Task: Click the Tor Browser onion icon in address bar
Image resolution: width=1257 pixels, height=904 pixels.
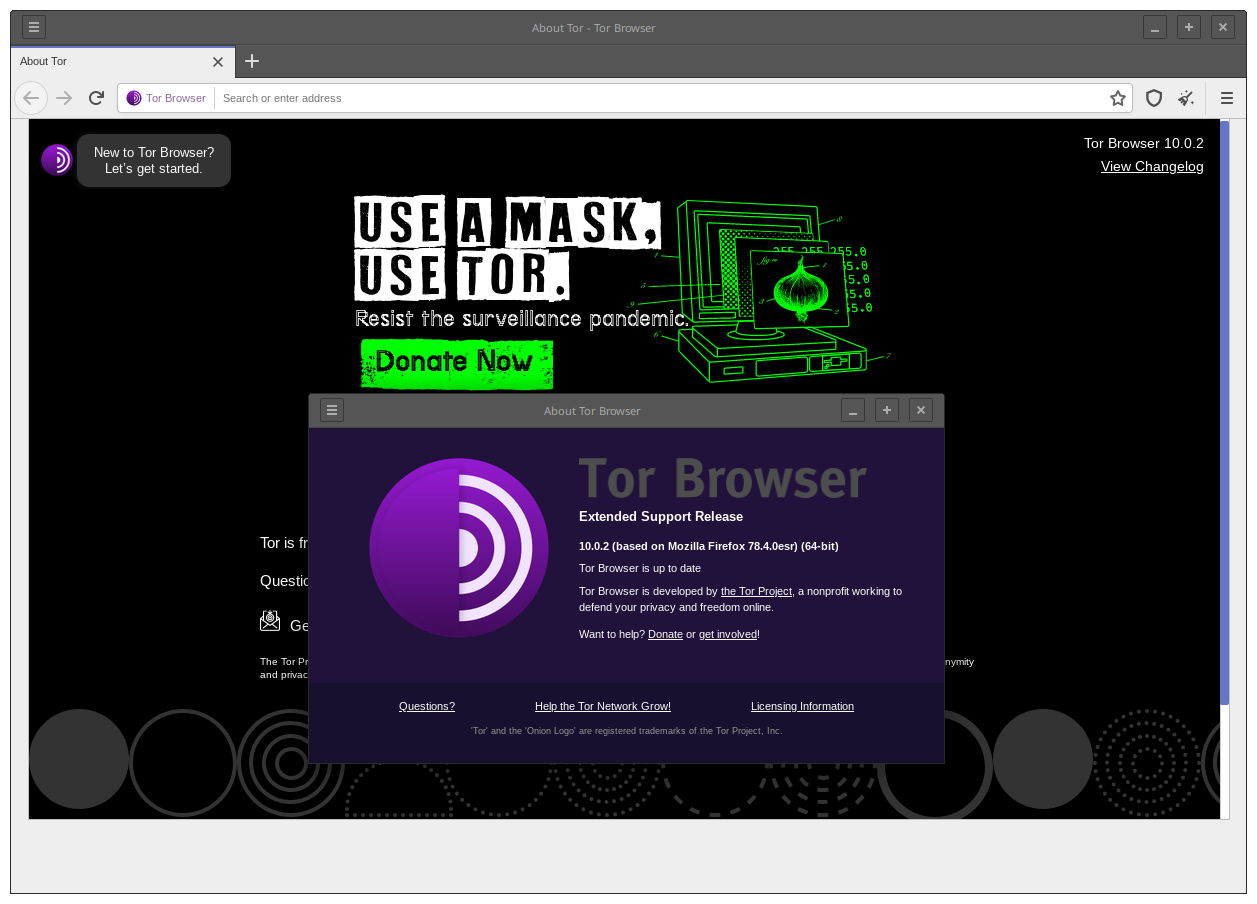Action: (134, 97)
